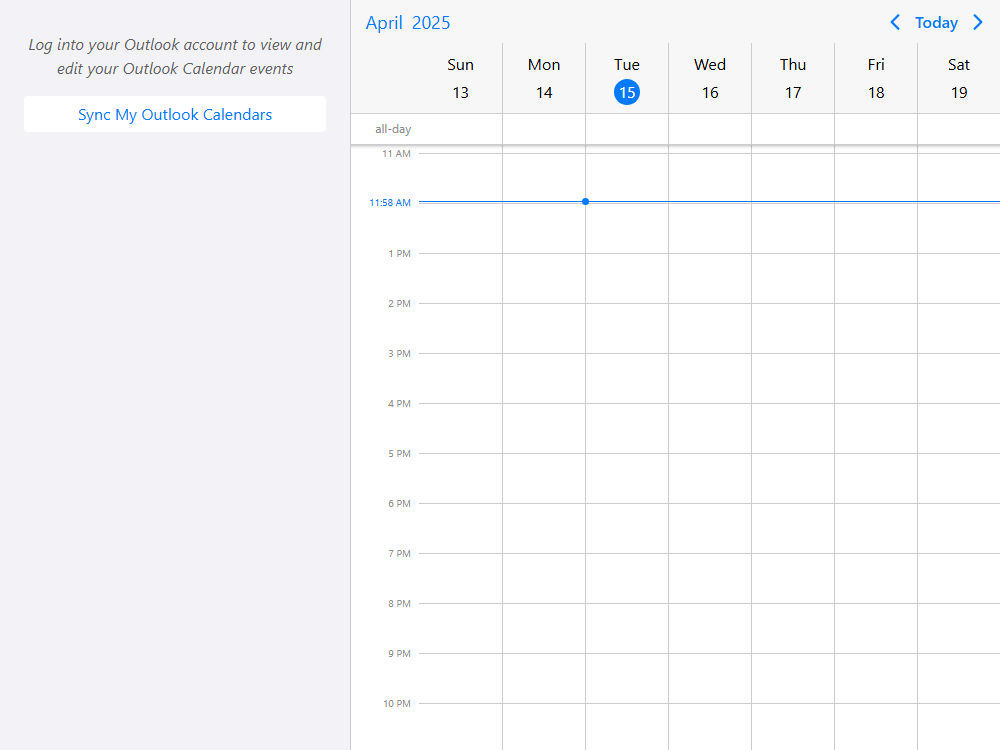Click the 11 AM time label
The width and height of the screenshot is (1000, 750).
click(x=396, y=154)
